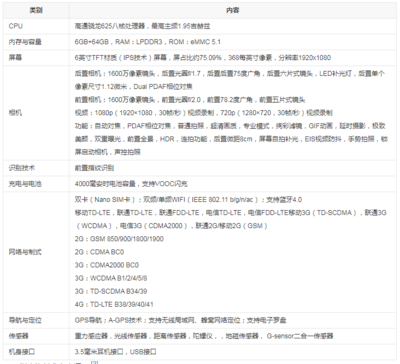The width and height of the screenshot is (400, 364).
Task: Click the '重力感应器, 光线传感器' sensors cell
Action: pos(204,336)
